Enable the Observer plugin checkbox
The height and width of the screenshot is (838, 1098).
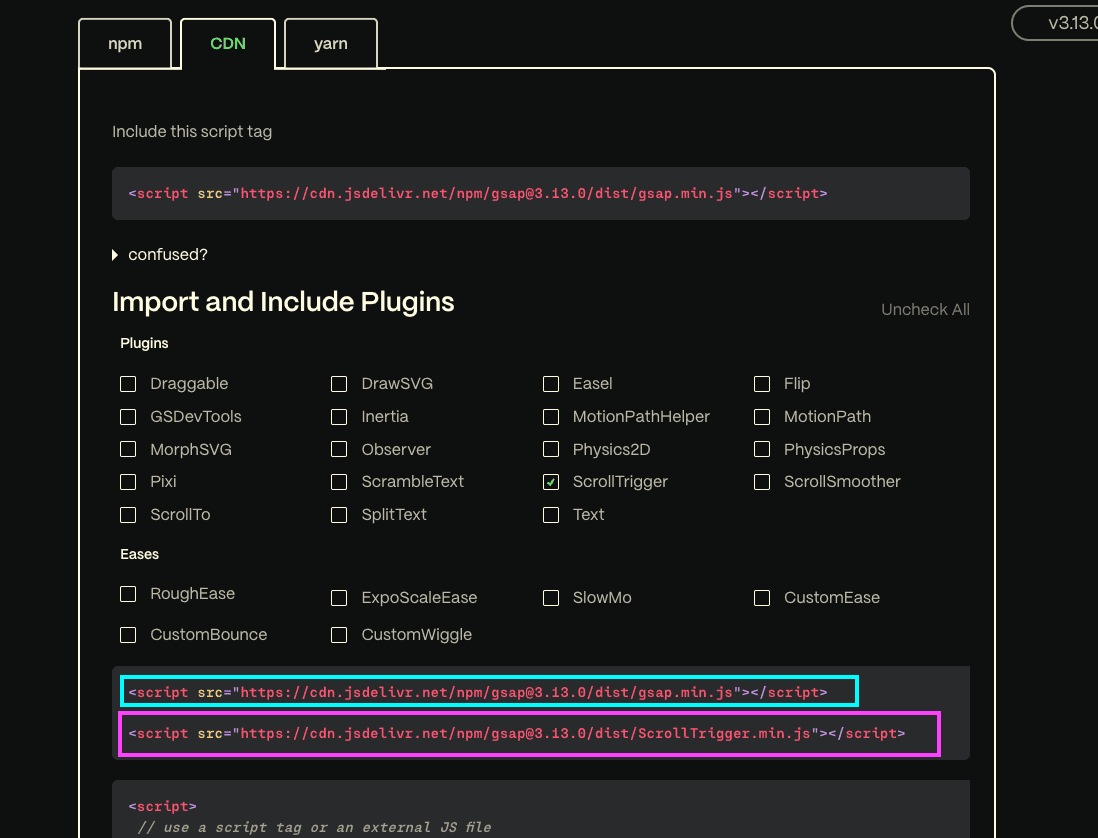339,450
